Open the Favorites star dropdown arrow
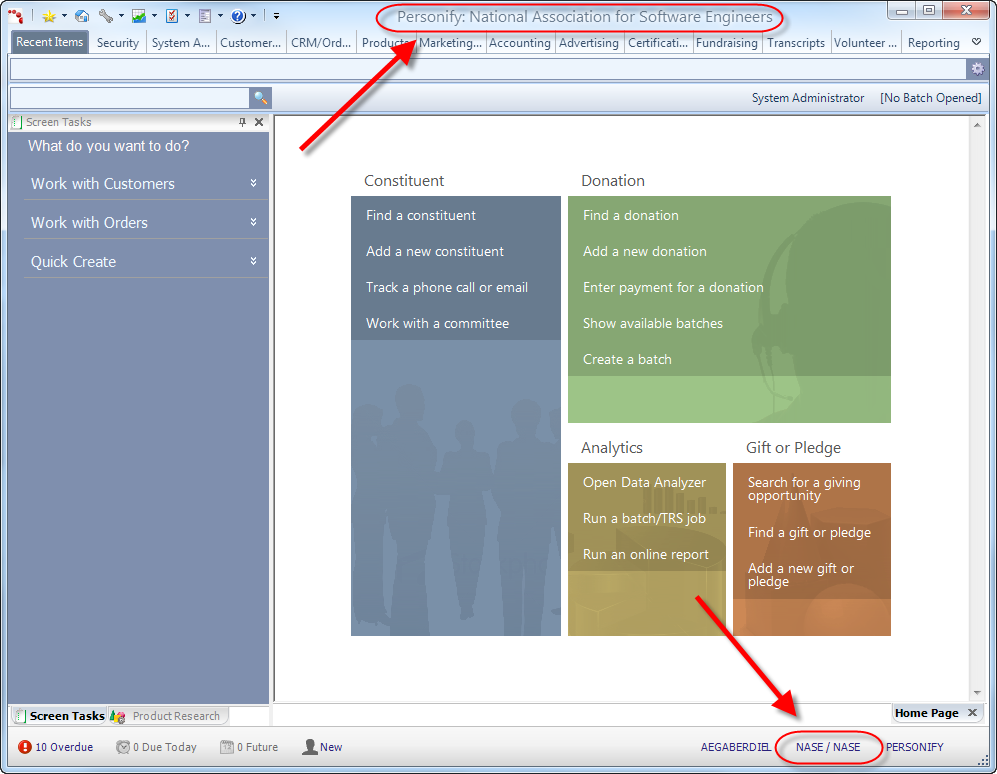The height and width of the screenshot is (774, 997). click(x=64, y=16)
